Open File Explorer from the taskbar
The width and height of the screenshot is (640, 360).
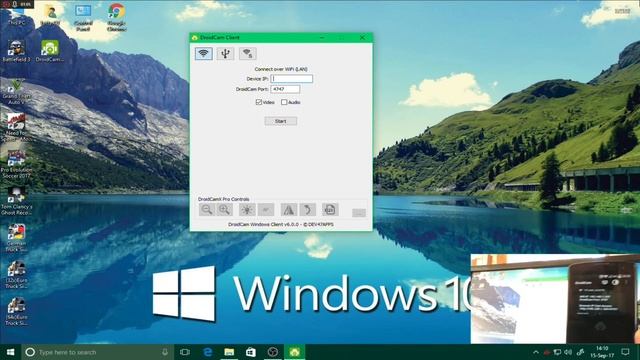pyautogui.click(x=229, y=352)
